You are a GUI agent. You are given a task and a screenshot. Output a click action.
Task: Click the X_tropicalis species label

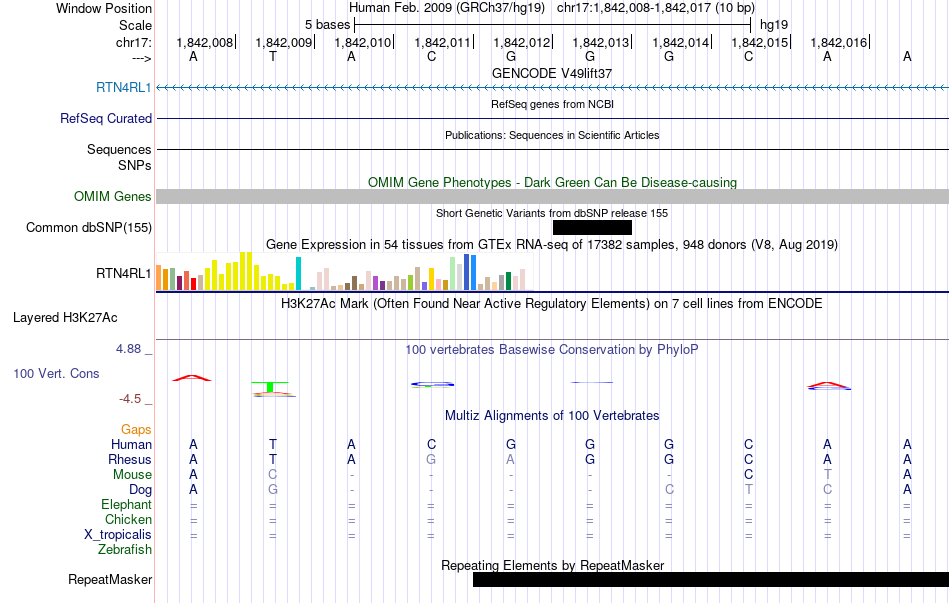118,535
